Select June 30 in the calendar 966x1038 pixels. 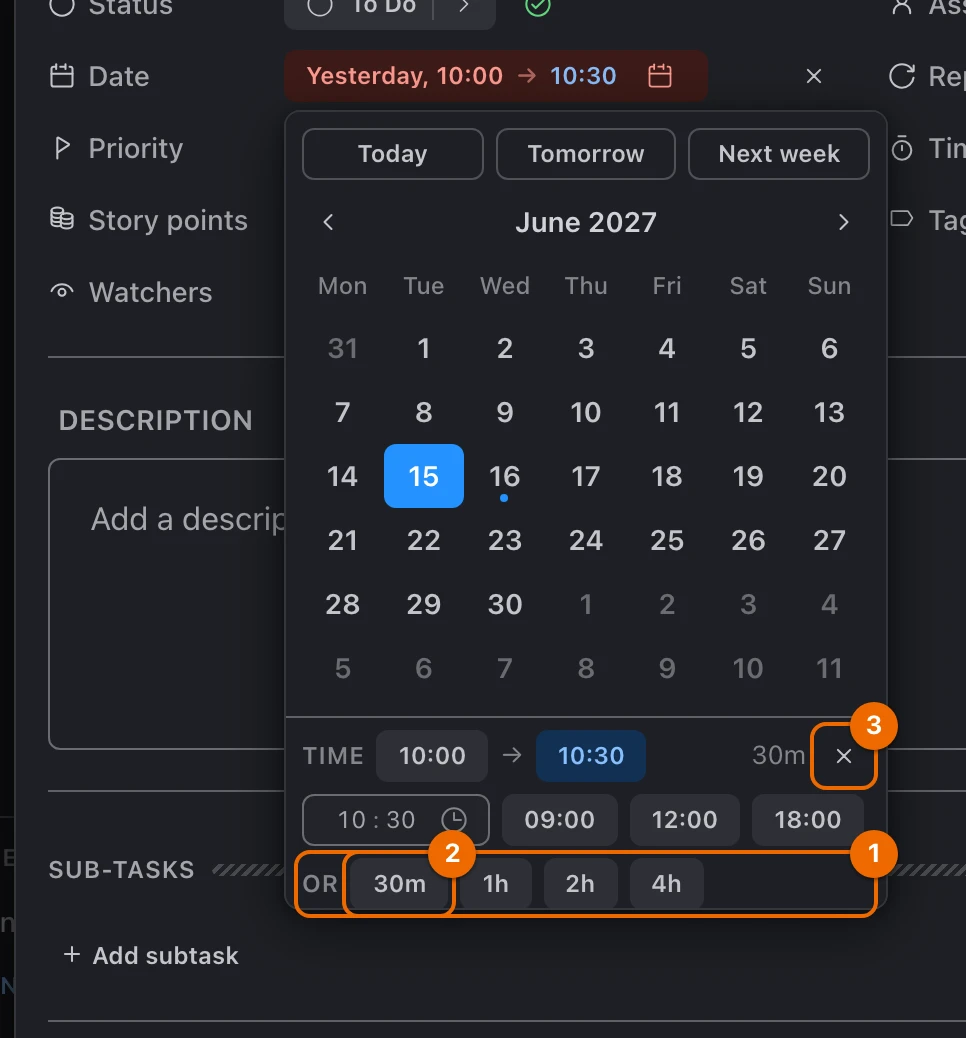[505, 604]
